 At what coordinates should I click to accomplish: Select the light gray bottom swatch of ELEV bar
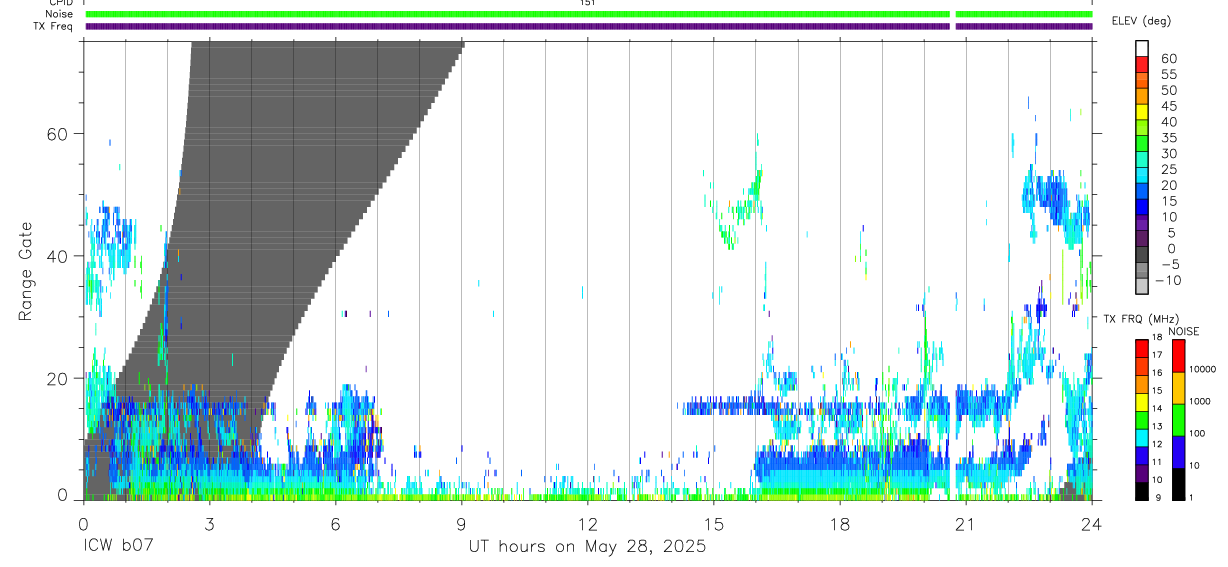[x=1142, y=286]
